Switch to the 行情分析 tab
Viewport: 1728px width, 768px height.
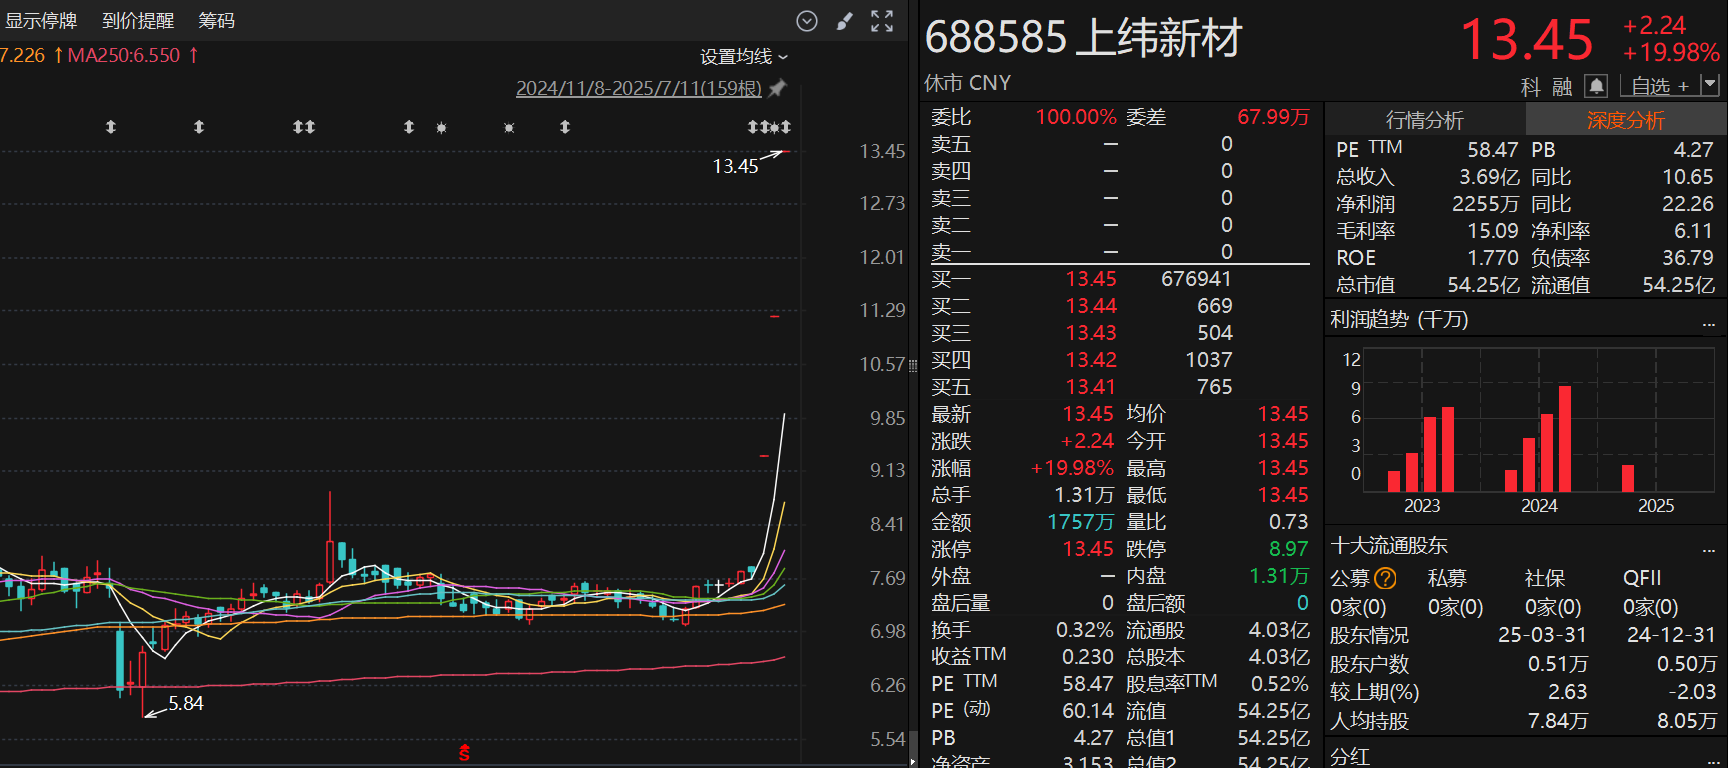[1424, 120]
